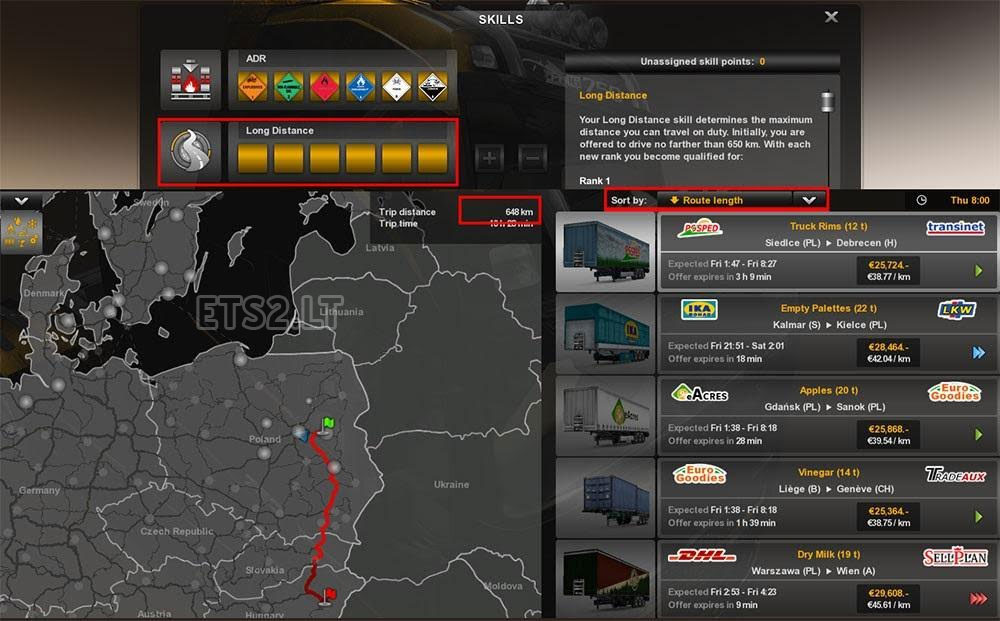1000x621 pixels.
Task: Choose the black-and-white corrosive ADR class
Action: tap(432, 86)
